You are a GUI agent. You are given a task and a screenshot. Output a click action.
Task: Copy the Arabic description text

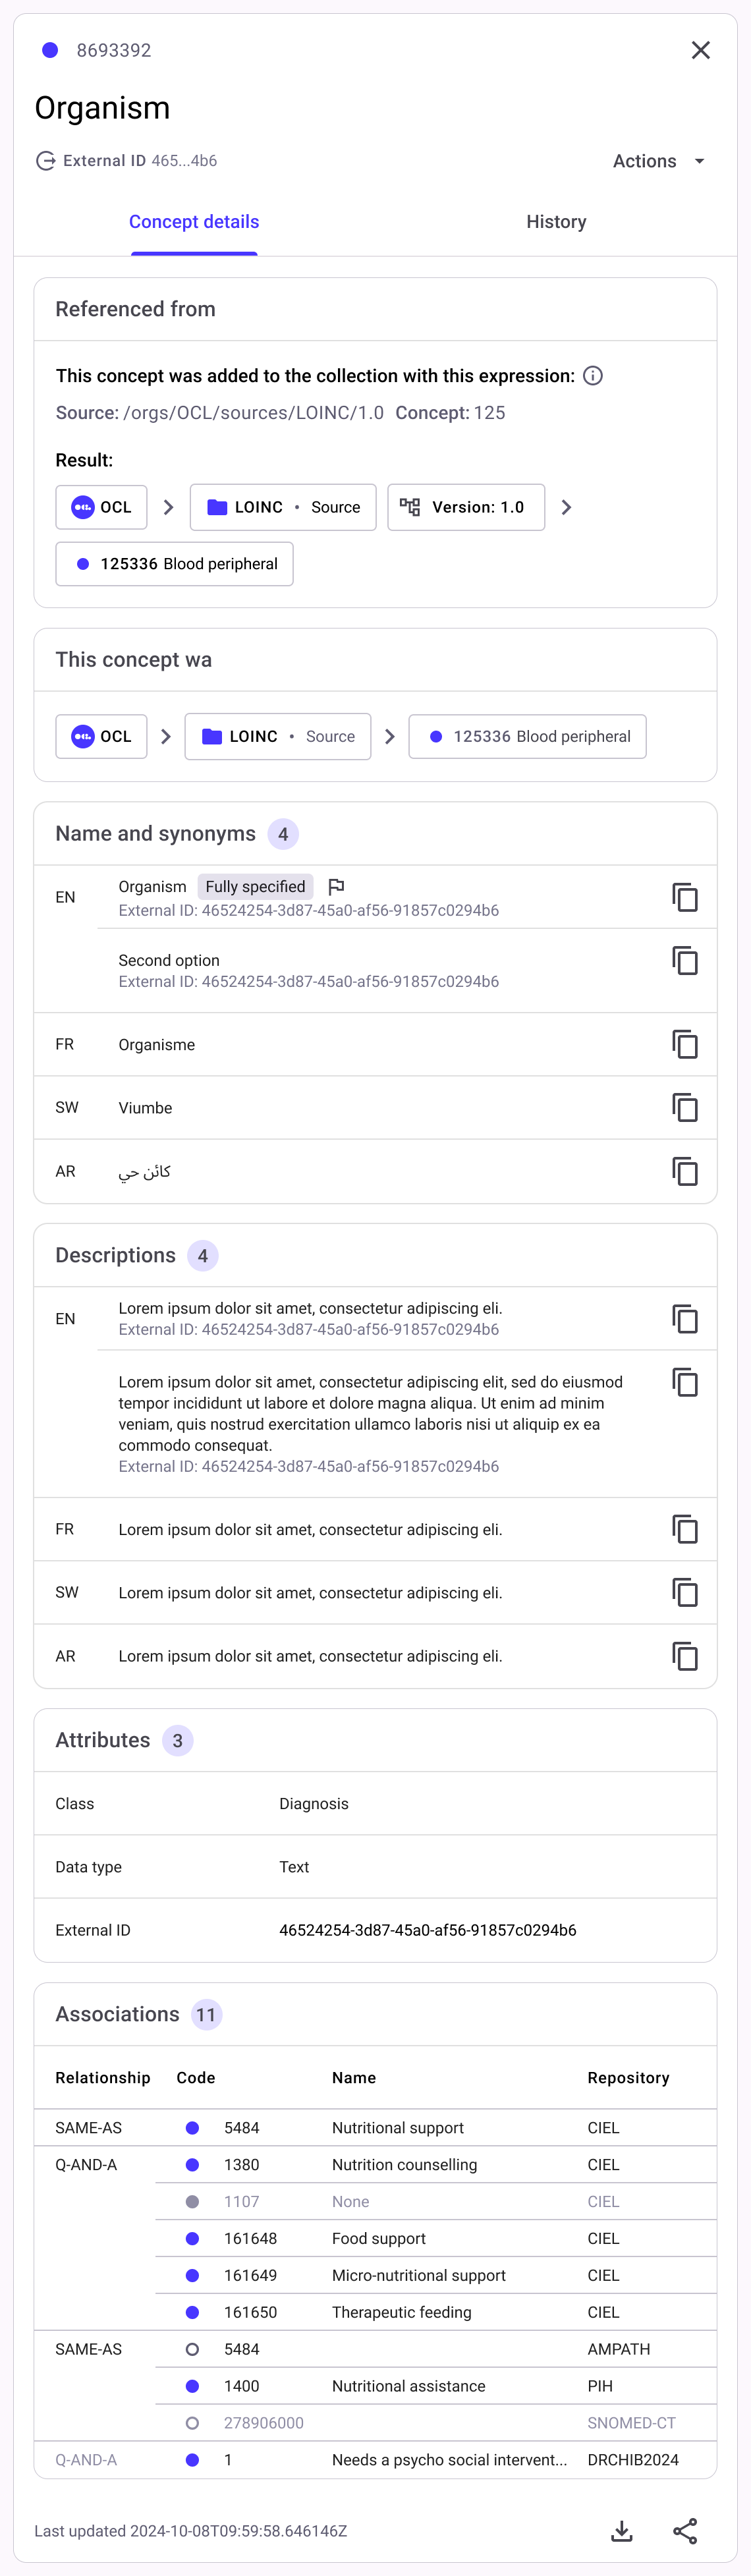tap(685, 1656)
